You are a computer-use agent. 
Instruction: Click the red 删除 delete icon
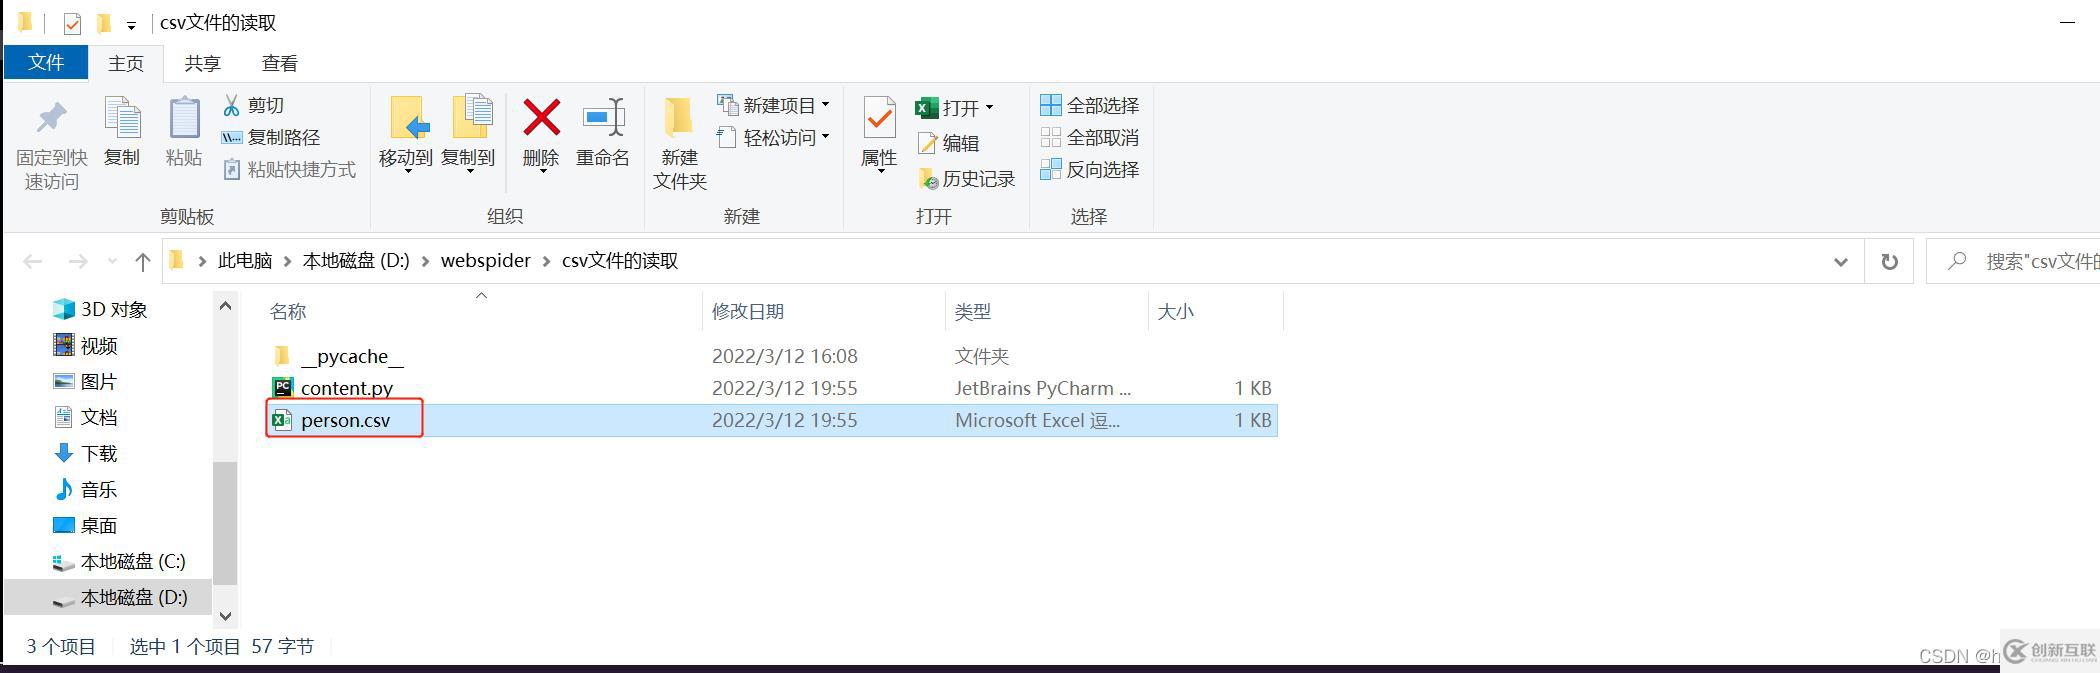click(x=541, y=118)
